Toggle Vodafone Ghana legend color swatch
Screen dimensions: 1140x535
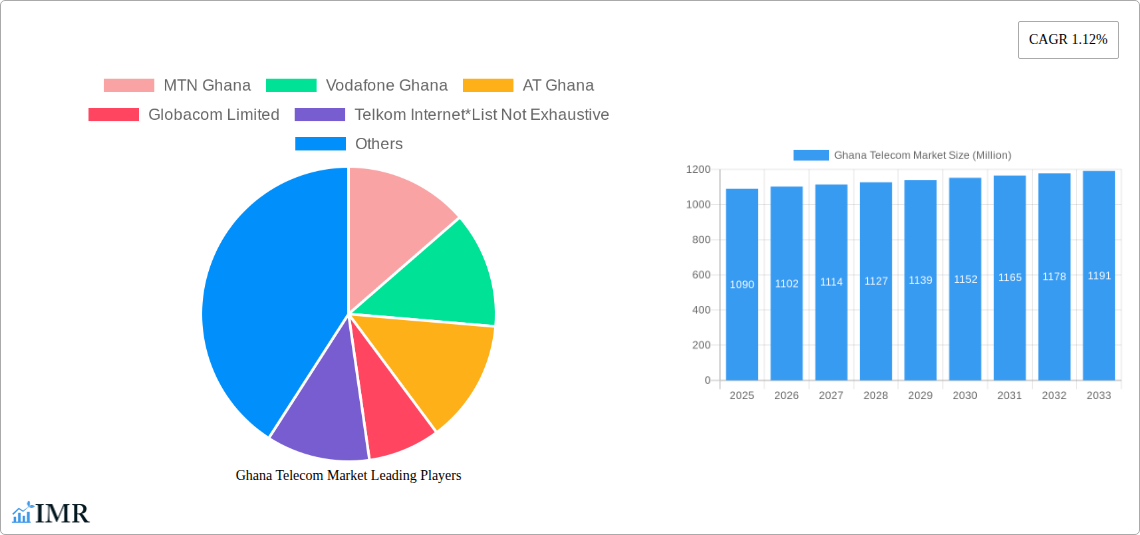(x=291, y=86)
